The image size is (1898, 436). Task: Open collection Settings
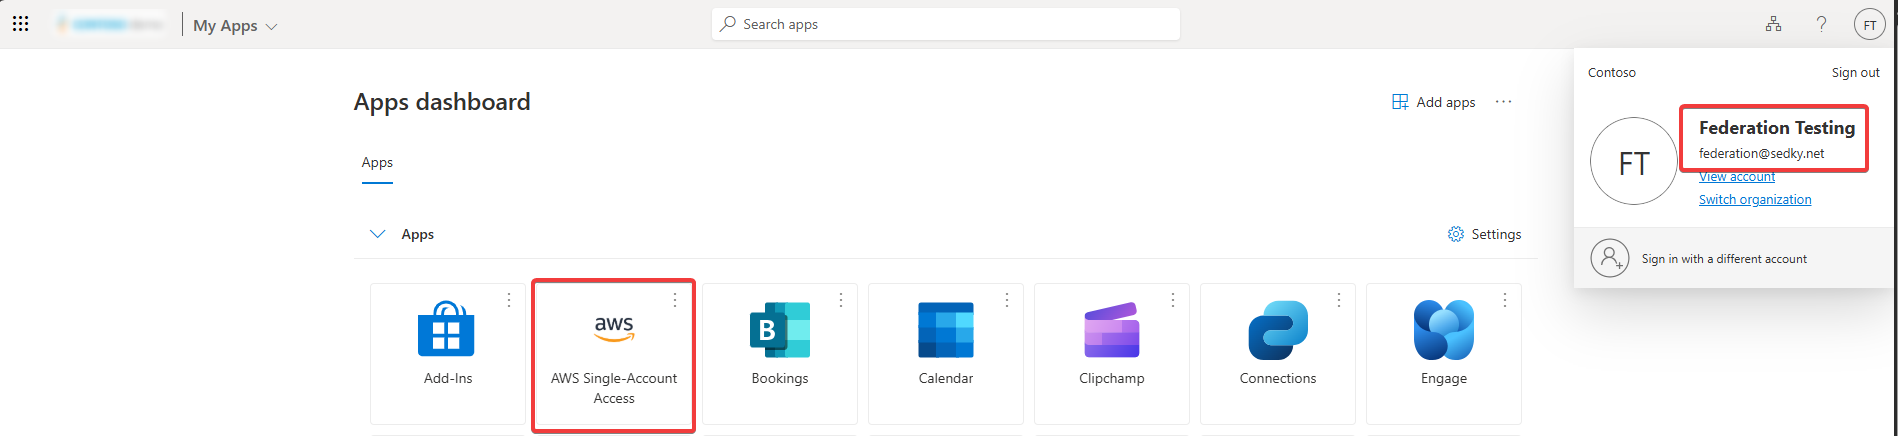1485,234
